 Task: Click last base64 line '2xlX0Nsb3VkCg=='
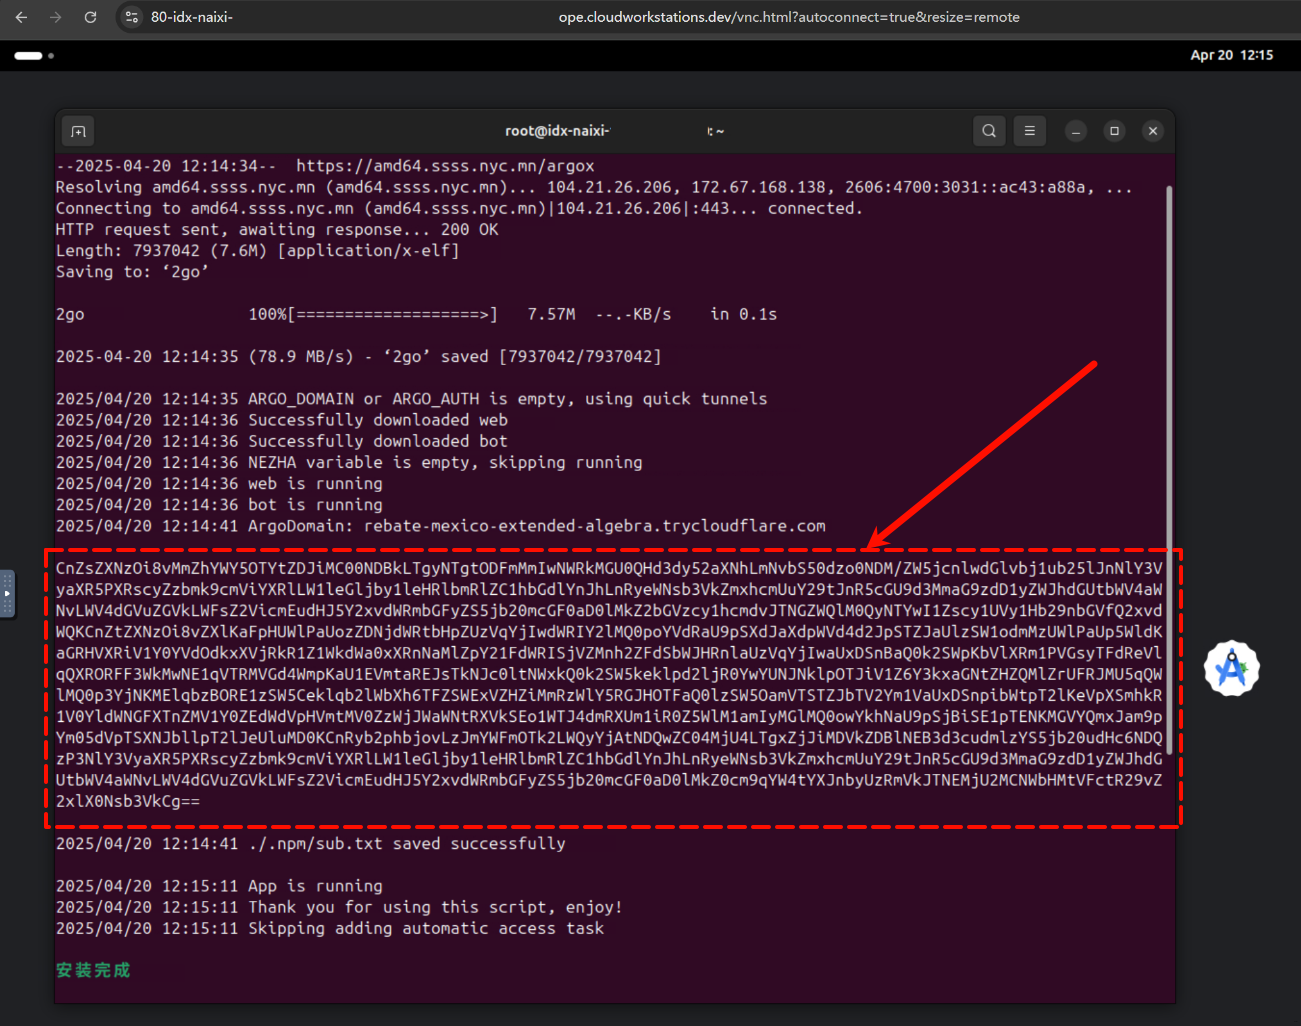click(x=128, y=801)
